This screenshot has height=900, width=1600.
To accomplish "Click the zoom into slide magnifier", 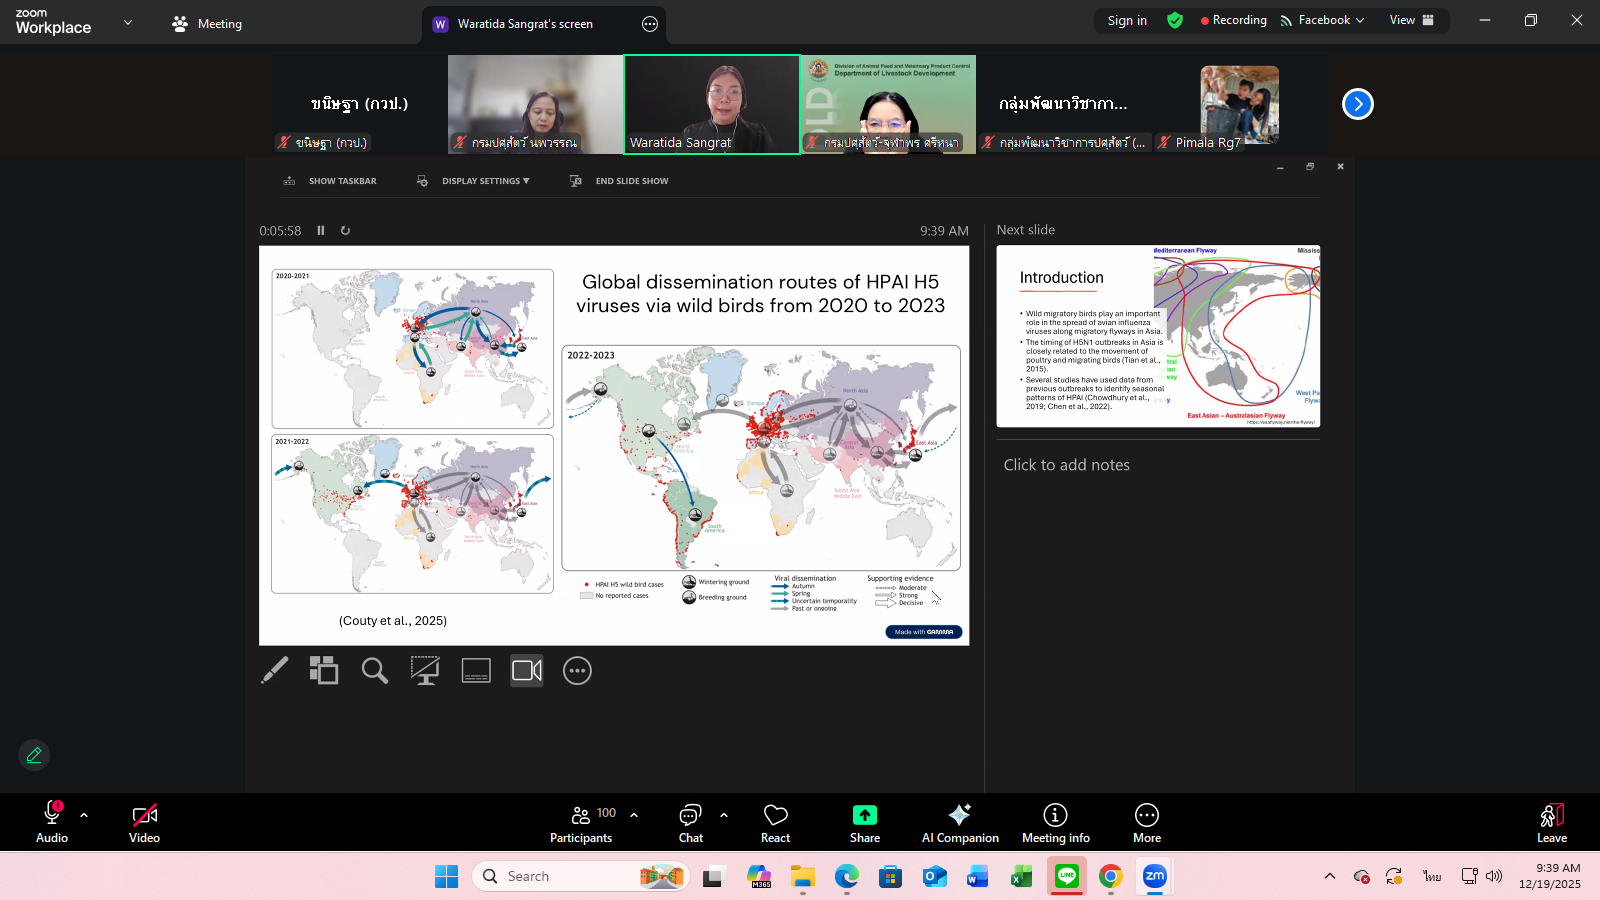I will [375, 670].
